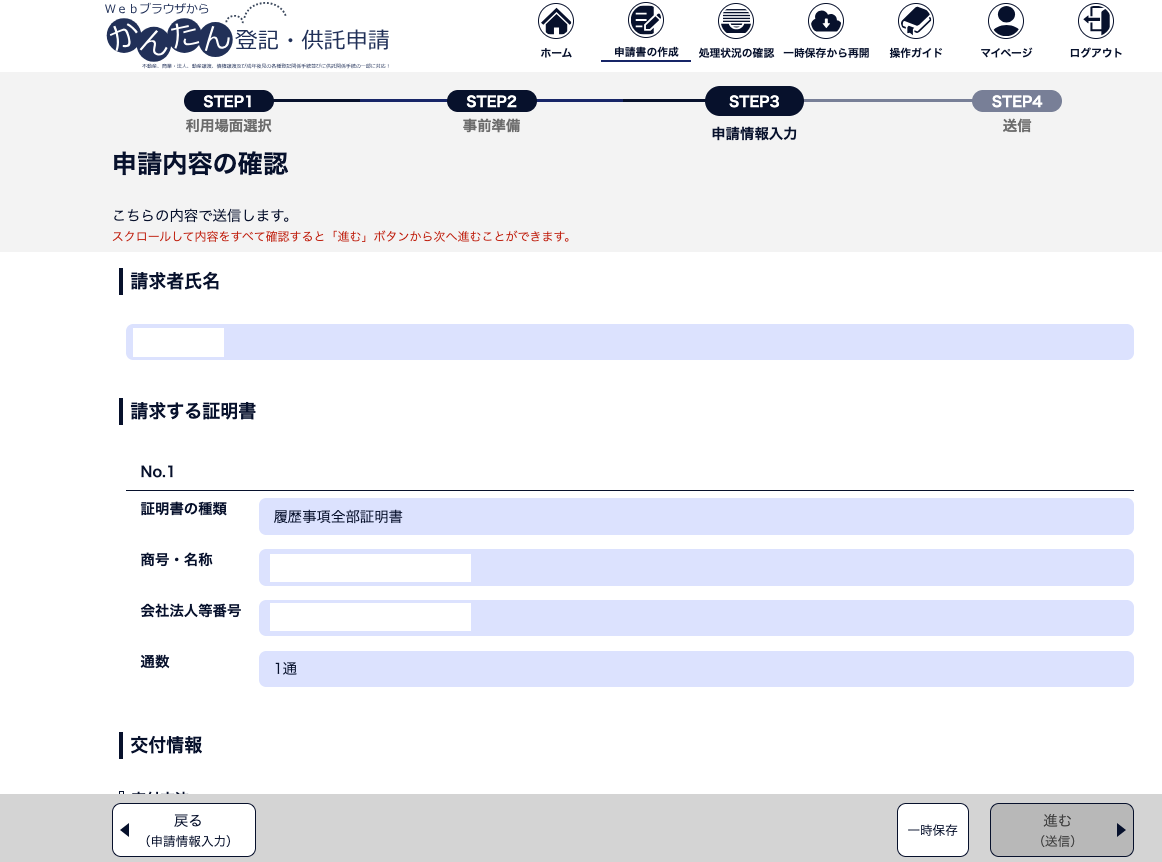Go to the ホーム home icon
Image resolution: width=1162 pixels, height=862 pixels.
coord(556,21)
